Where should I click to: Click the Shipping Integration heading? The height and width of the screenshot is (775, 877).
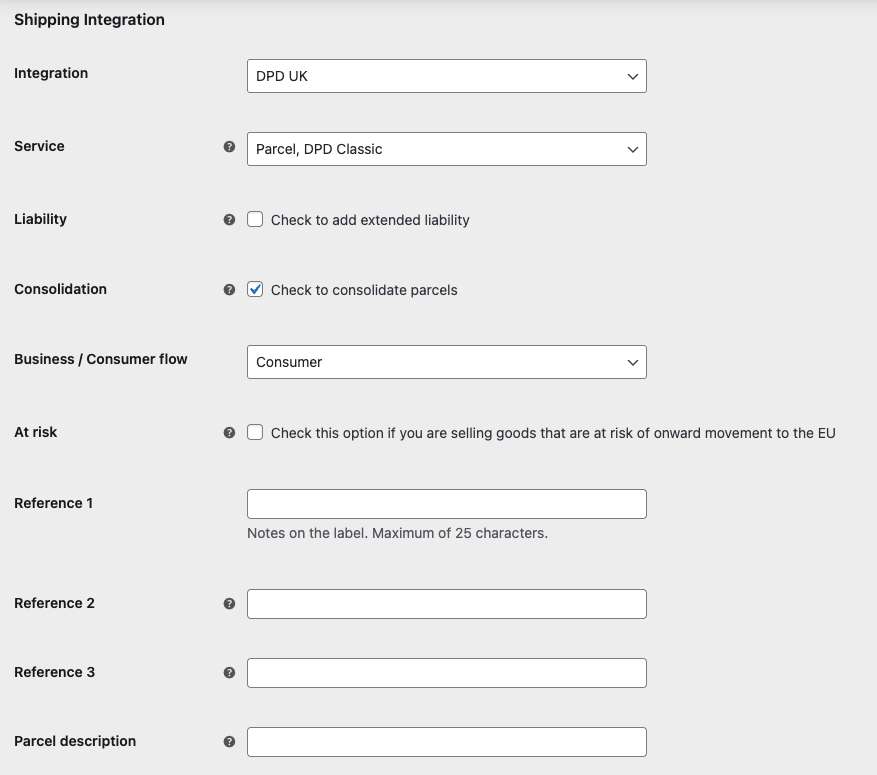coord(88,19)
